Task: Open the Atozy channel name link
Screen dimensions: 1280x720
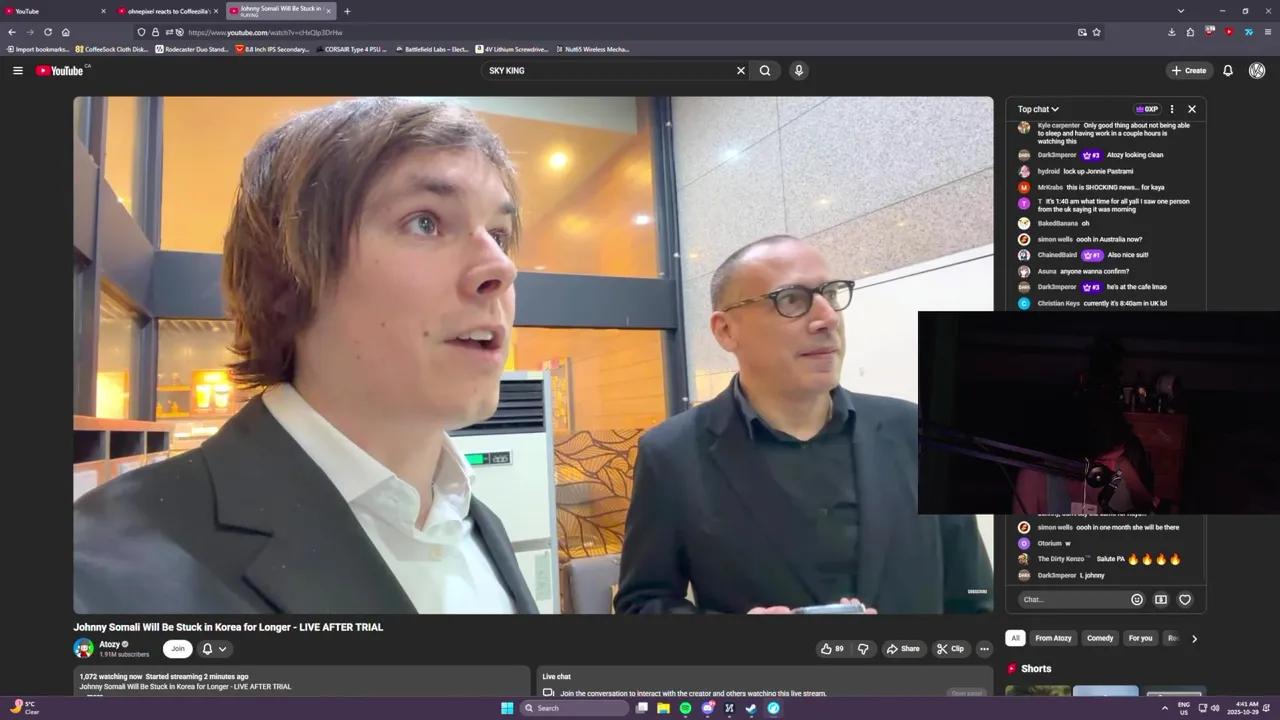Action: pyautogui.click(x=109, y=644)
